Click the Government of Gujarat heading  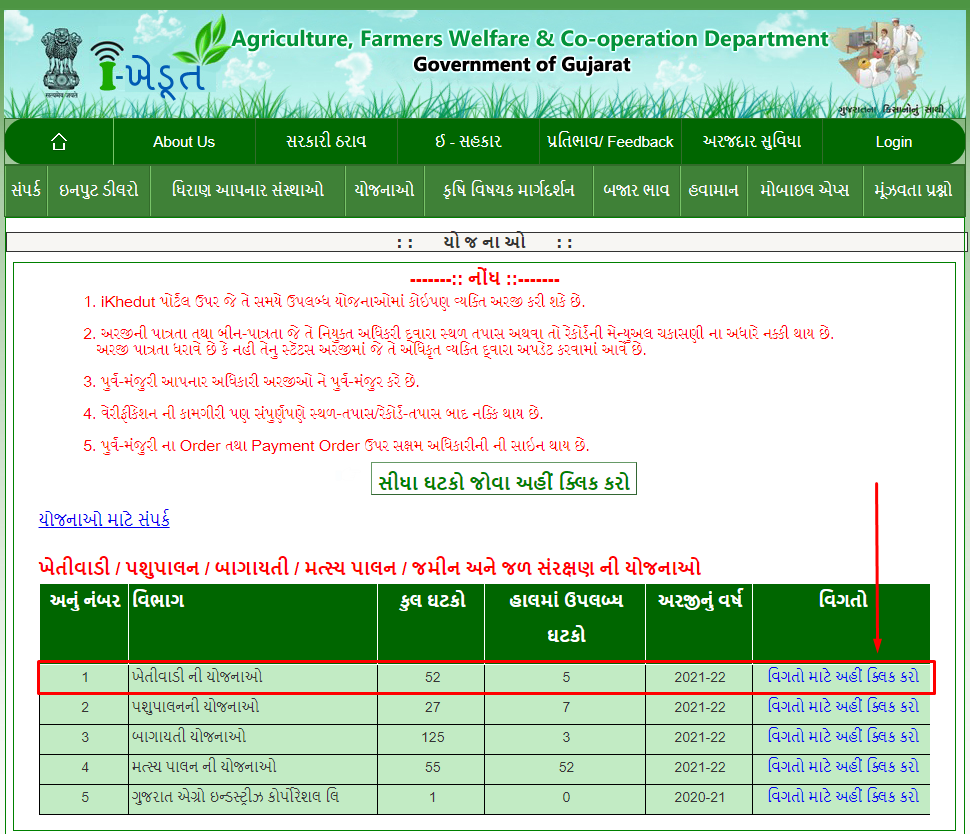click(522, 64)
